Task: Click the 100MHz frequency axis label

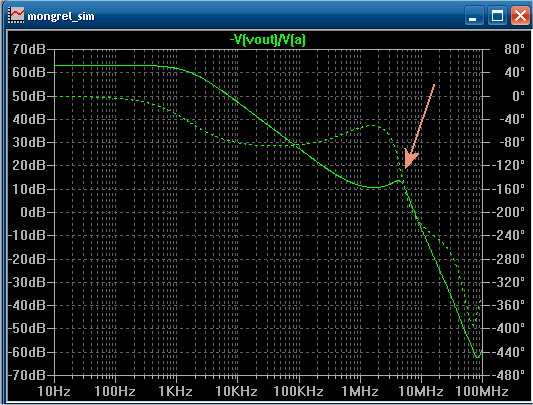Action: (x=482, y=391)
